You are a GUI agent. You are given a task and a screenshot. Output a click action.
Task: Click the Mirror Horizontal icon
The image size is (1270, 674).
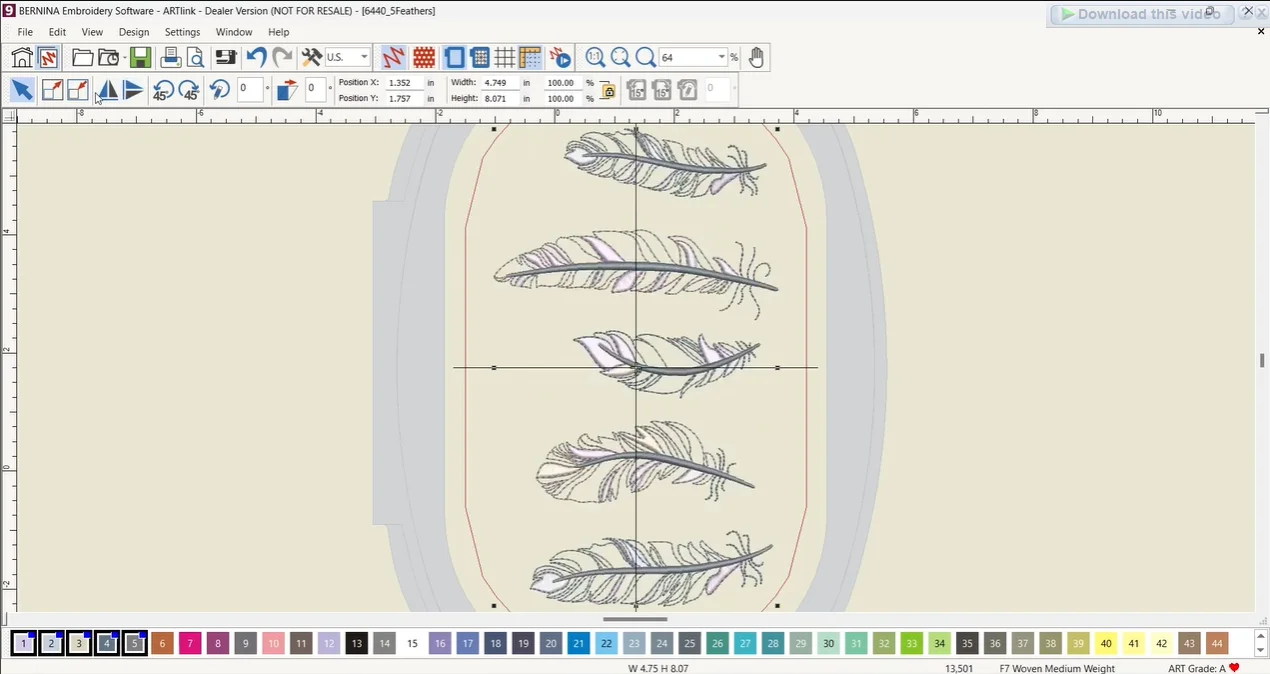pyautogui.click(x=108, y=90)
